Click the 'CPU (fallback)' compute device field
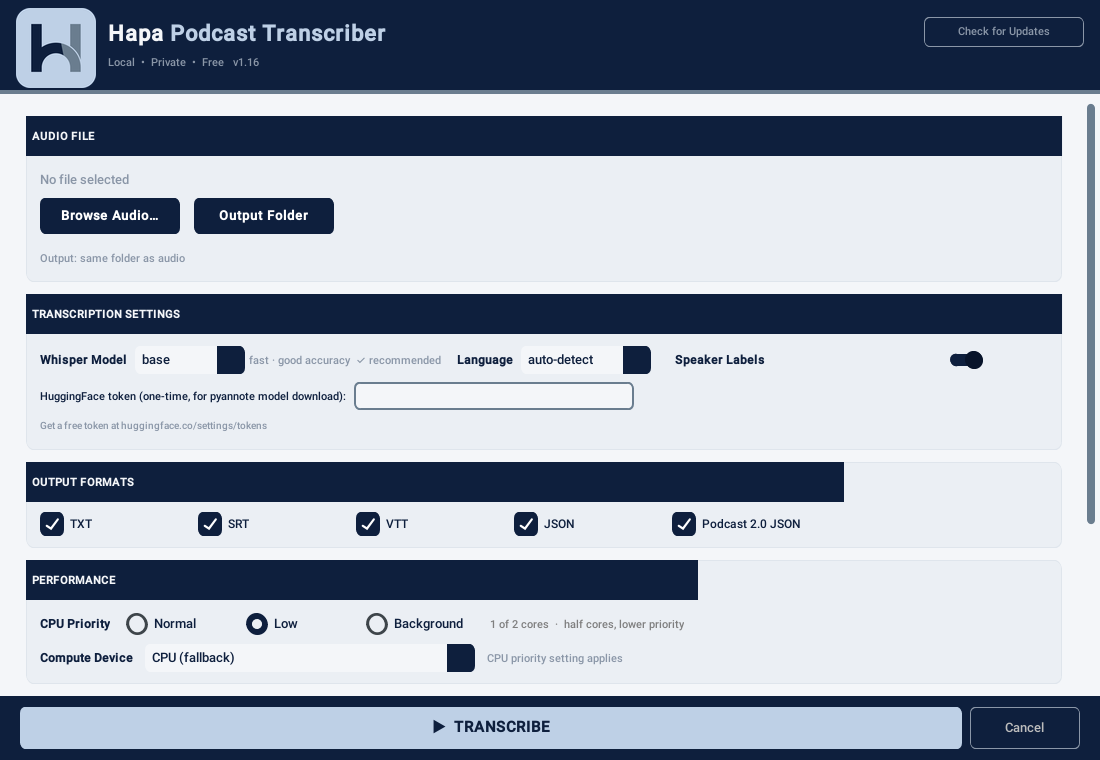Screen dimensions: 1100x760 [x=296, y=658]
